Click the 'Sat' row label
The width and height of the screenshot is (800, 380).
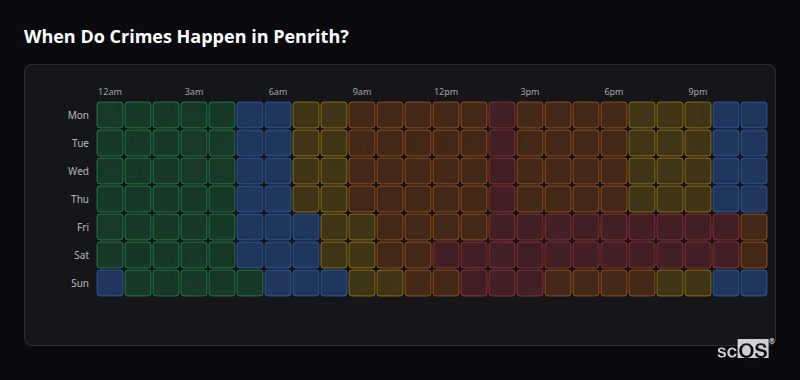(81, 255)
